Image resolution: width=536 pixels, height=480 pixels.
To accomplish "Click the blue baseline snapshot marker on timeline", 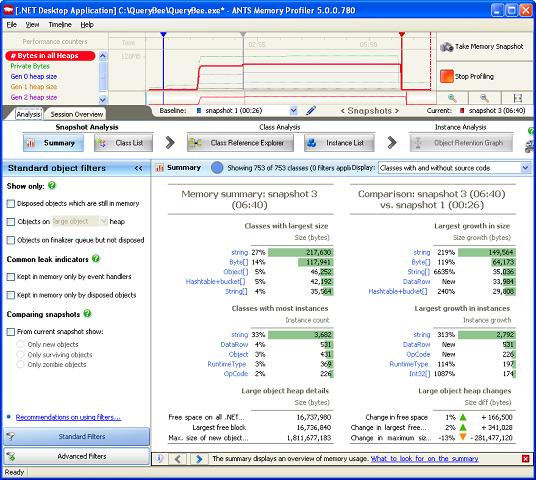I will 163,34.
